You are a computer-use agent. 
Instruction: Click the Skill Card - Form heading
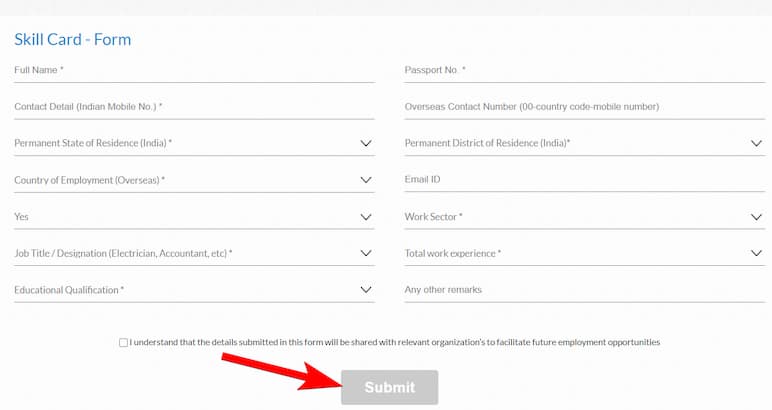(x=73, y=39)
